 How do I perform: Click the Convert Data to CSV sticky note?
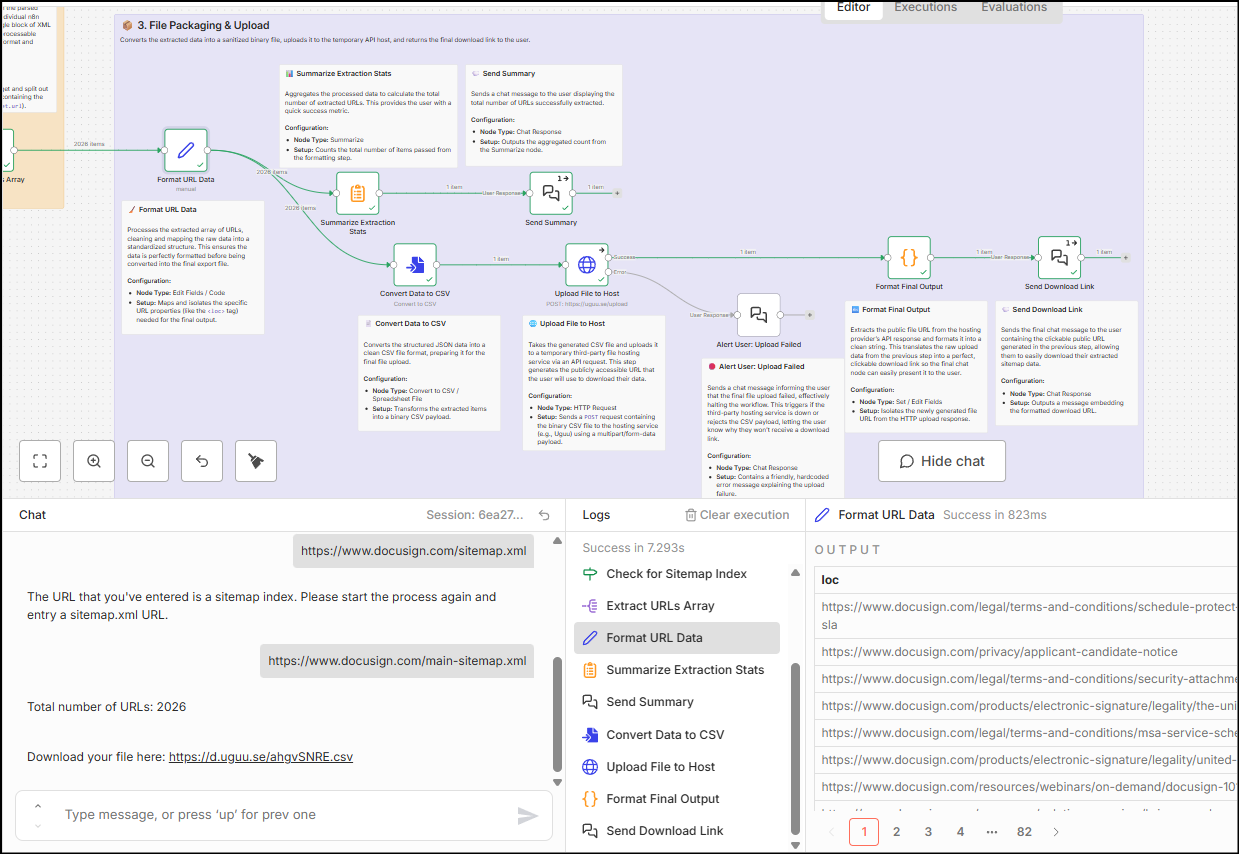(430, 374)
